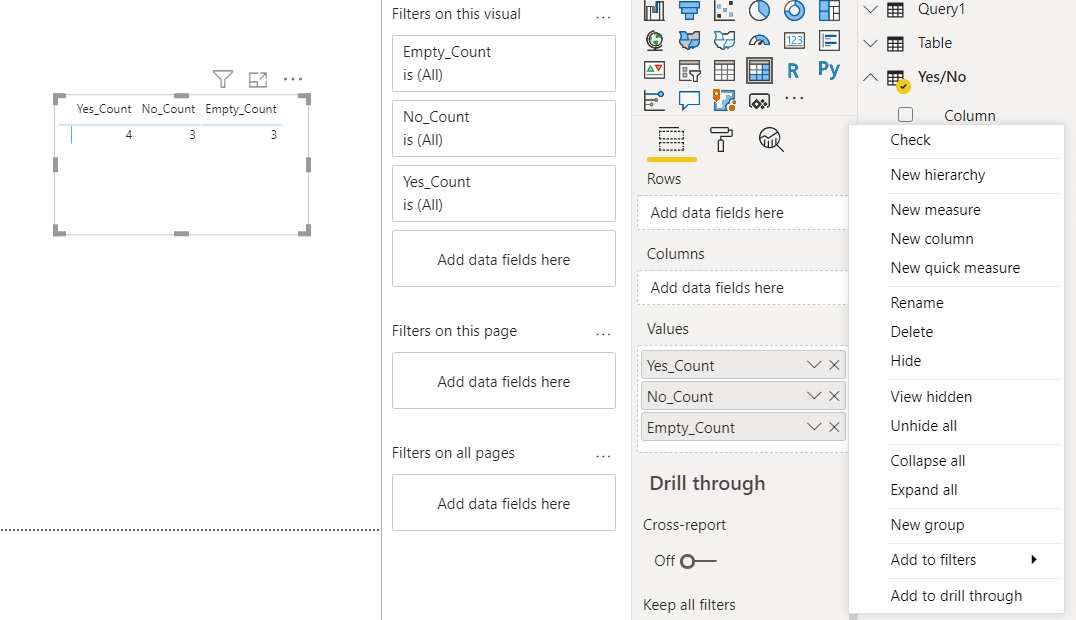1076x620 pixels.
Task: Select the Slicer visualization
Action: (x=689, y=70)
